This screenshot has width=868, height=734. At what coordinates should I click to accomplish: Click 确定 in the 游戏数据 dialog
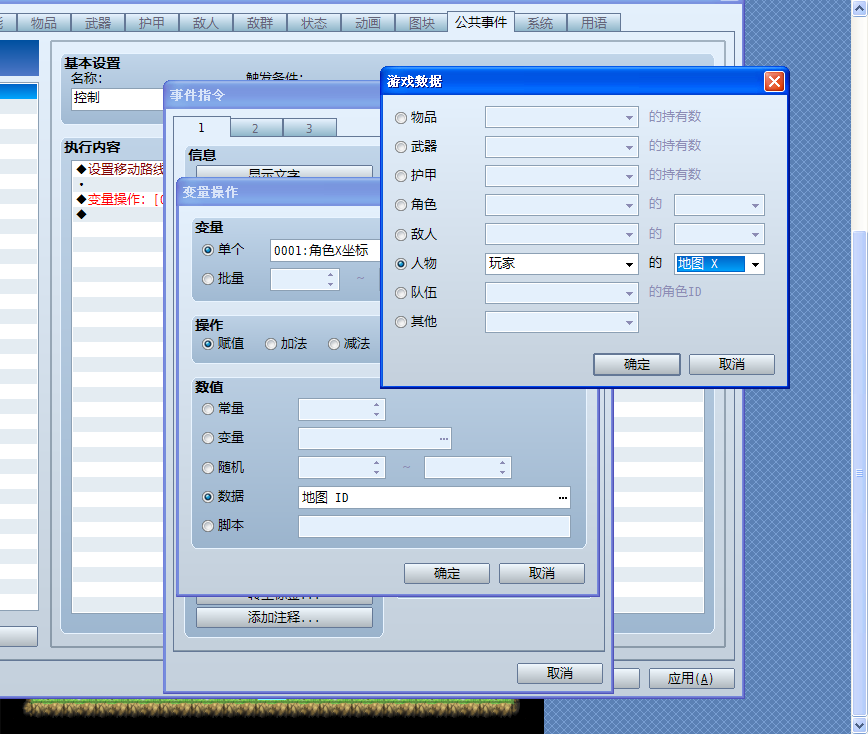637,365
